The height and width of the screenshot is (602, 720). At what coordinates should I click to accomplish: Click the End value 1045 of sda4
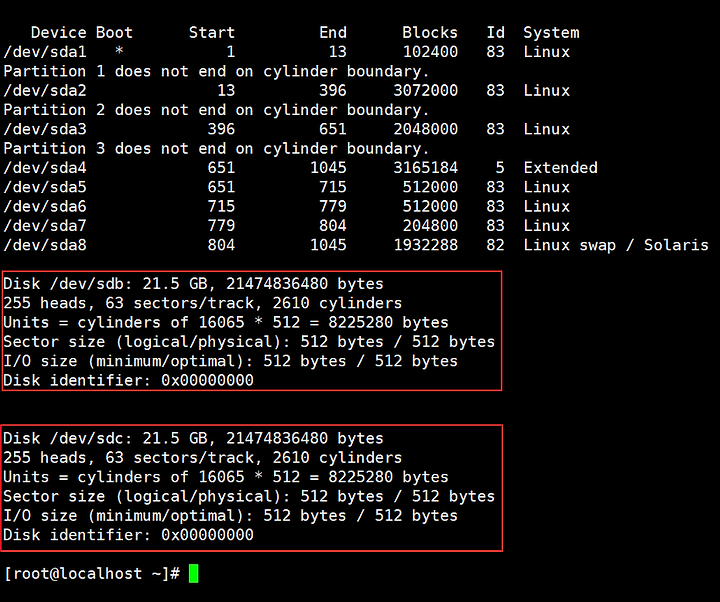(x=328, y=168)
